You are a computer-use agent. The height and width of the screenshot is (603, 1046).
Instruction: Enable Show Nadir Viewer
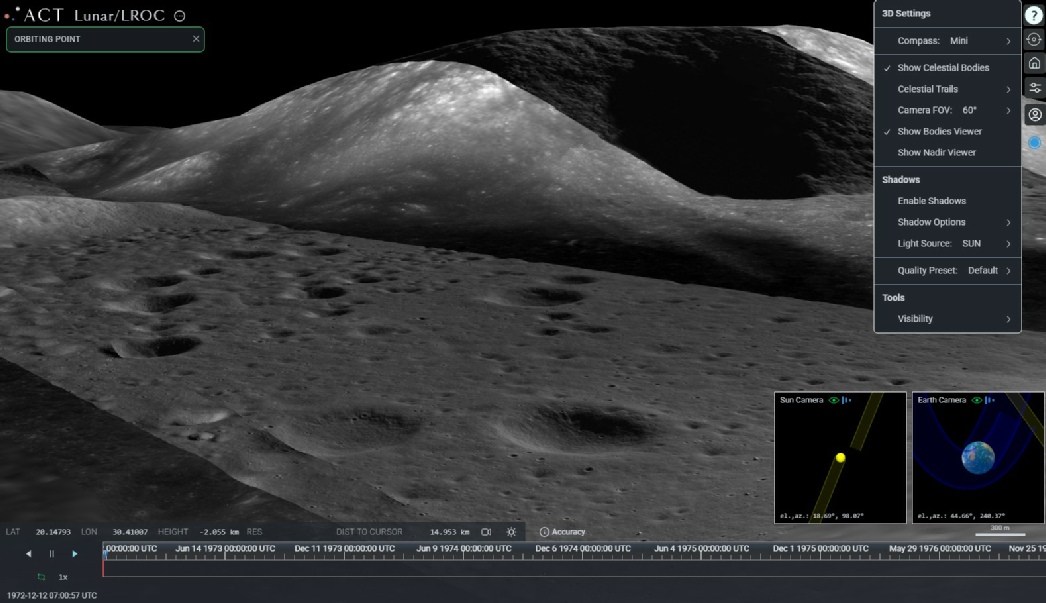pyautogui.click(x=936, y=152)
